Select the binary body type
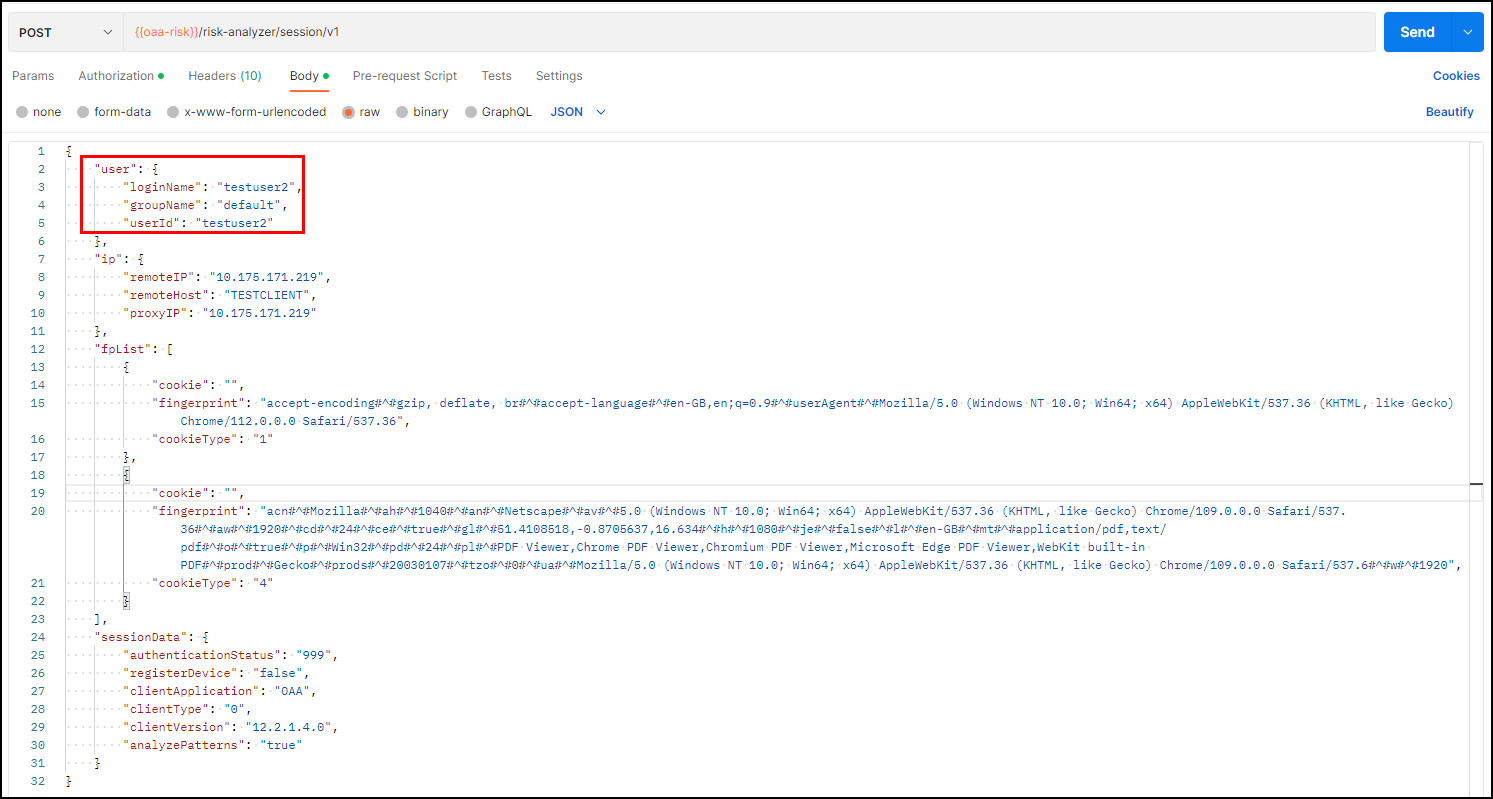Viewport: 1493px width, 799px height. tap(422, 112)
